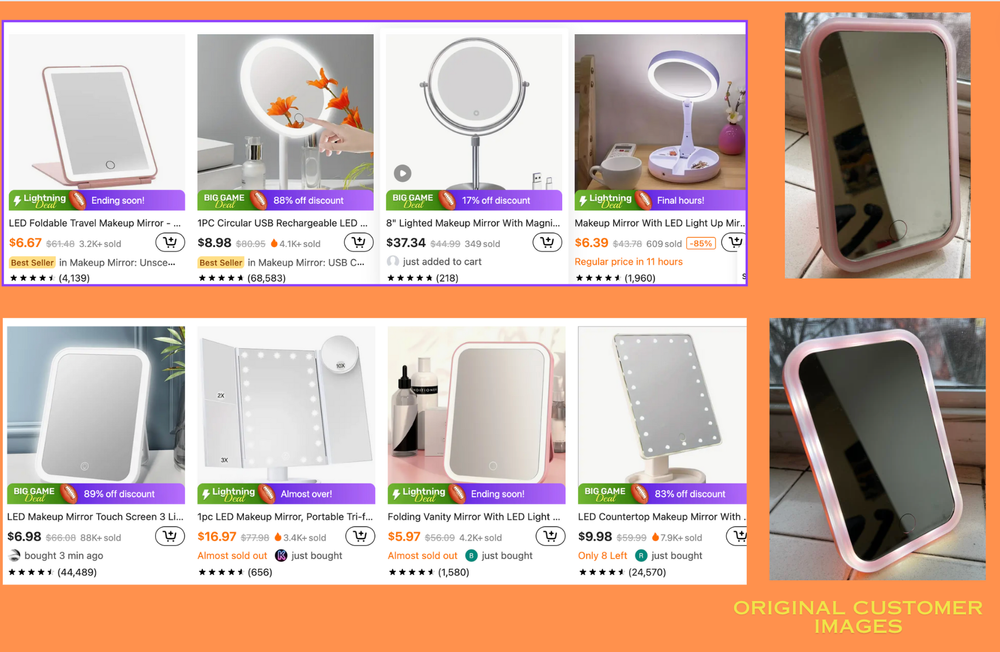Add LED Countertop Makeup Mirror to cart
Image resolution: width=1000 pixels, height=652 pixels.
click(737, 537)
